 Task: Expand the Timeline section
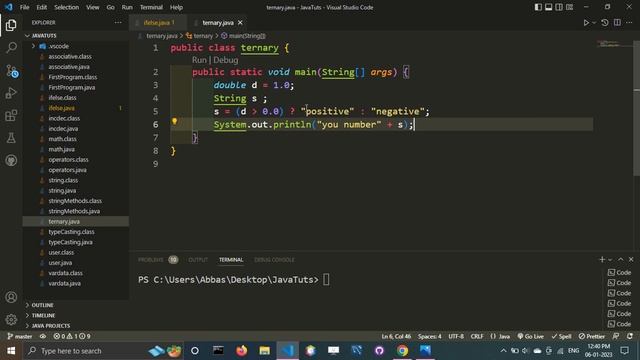pos(43,315)
